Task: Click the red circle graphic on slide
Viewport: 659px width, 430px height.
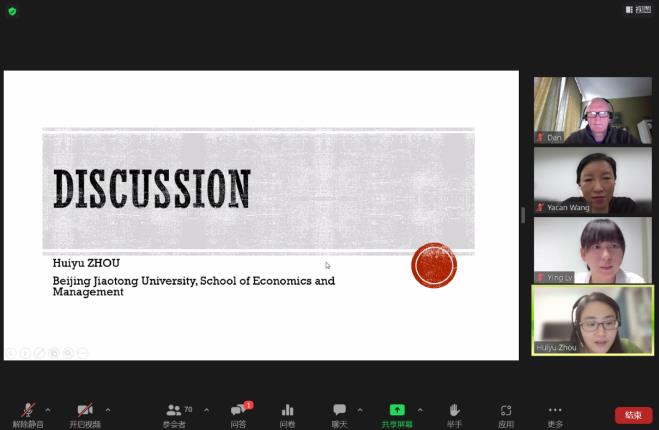Action: click(434, 265)
